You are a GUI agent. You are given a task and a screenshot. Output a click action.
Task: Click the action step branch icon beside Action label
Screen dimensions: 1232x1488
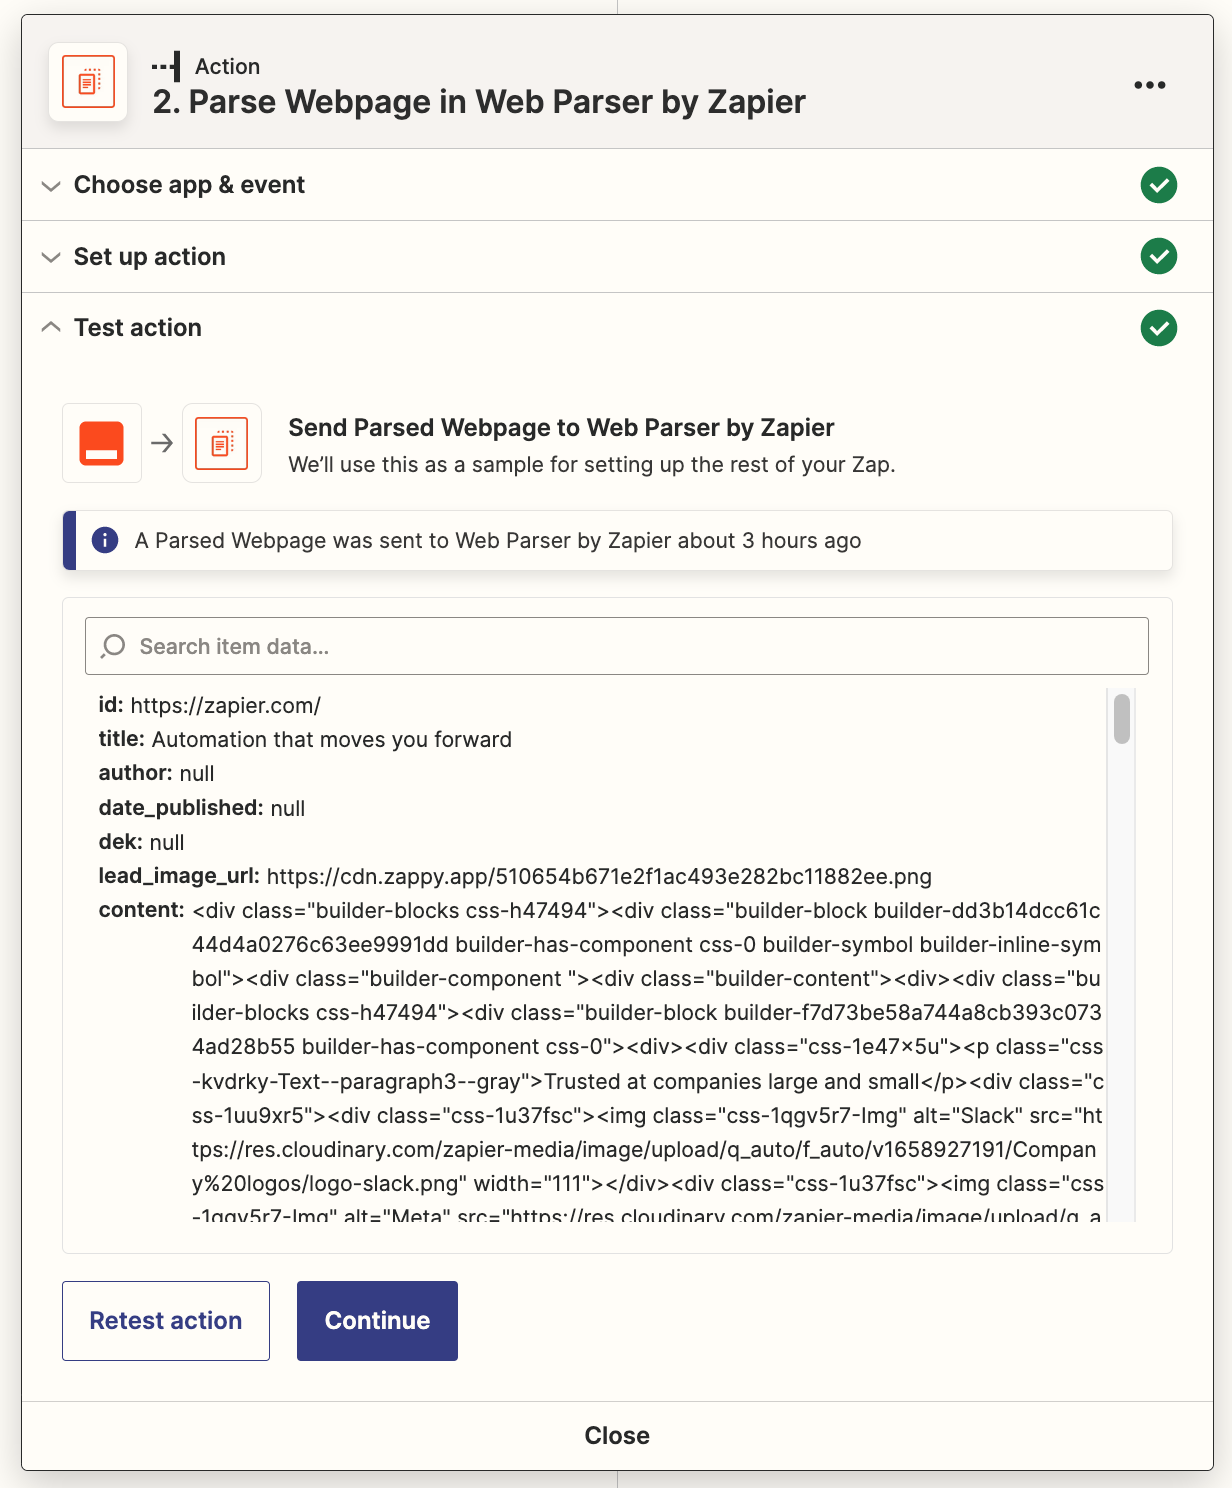pos(166,67)
